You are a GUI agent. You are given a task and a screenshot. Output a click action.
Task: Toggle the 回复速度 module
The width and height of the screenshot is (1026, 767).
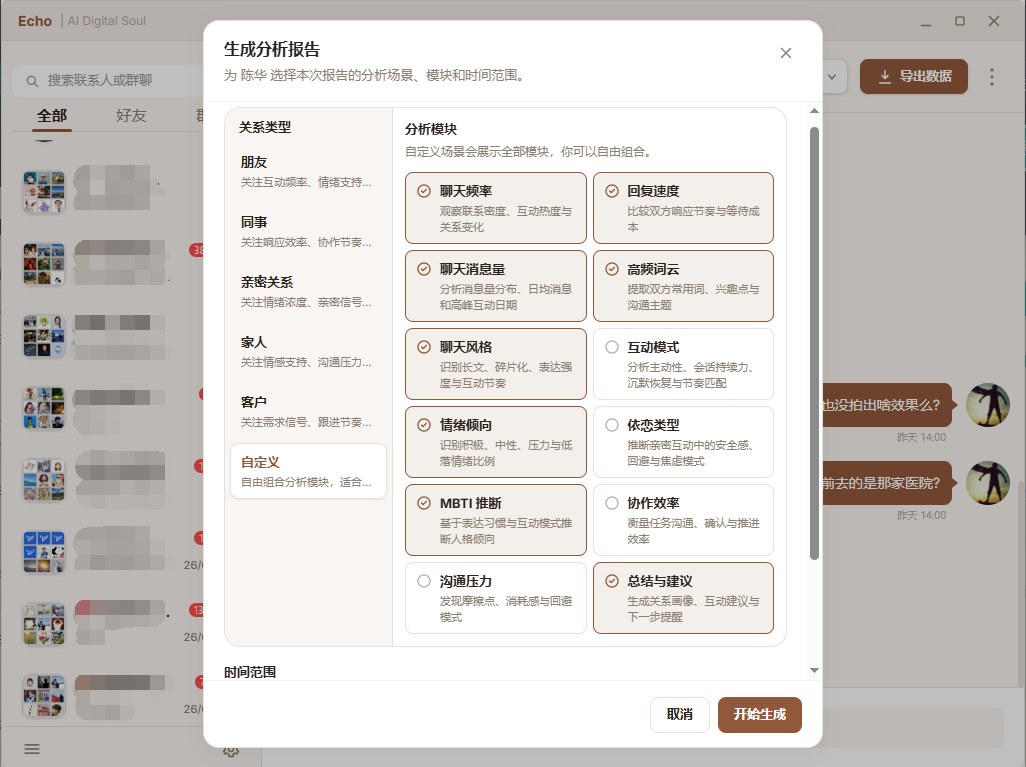[x=683, y=208]
